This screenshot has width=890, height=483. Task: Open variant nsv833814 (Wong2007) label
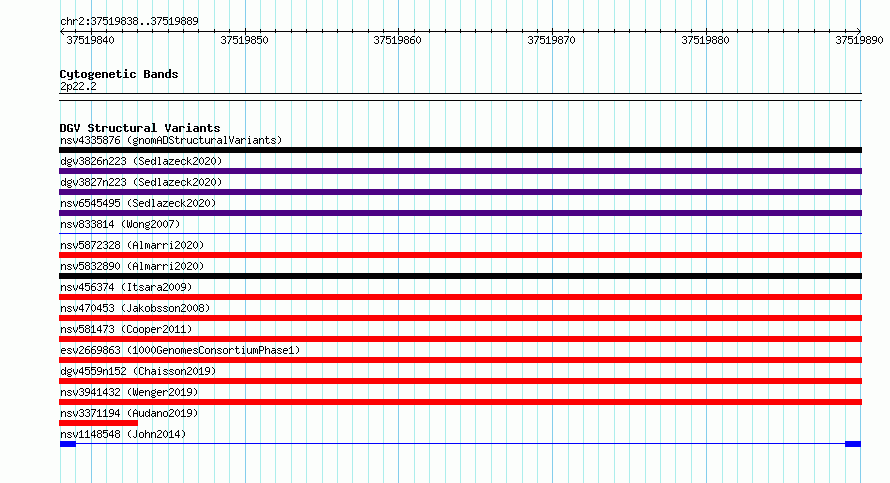click(120, 224)
